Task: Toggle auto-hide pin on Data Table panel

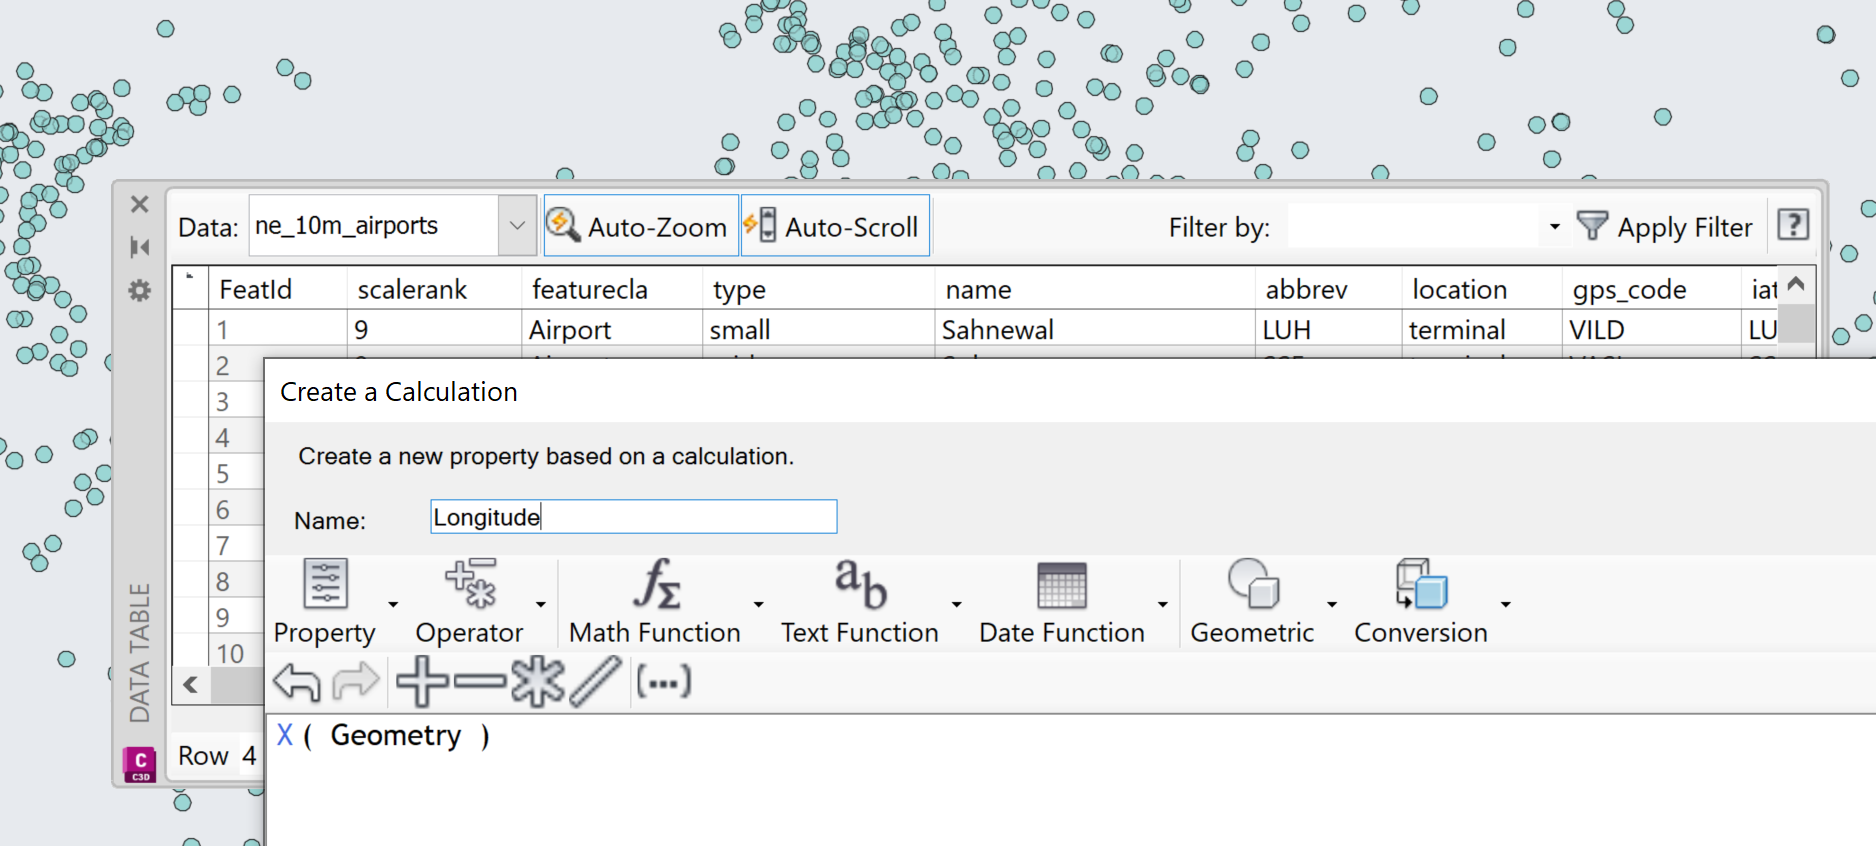Action: pyautogui.click(x=140, y=247)
